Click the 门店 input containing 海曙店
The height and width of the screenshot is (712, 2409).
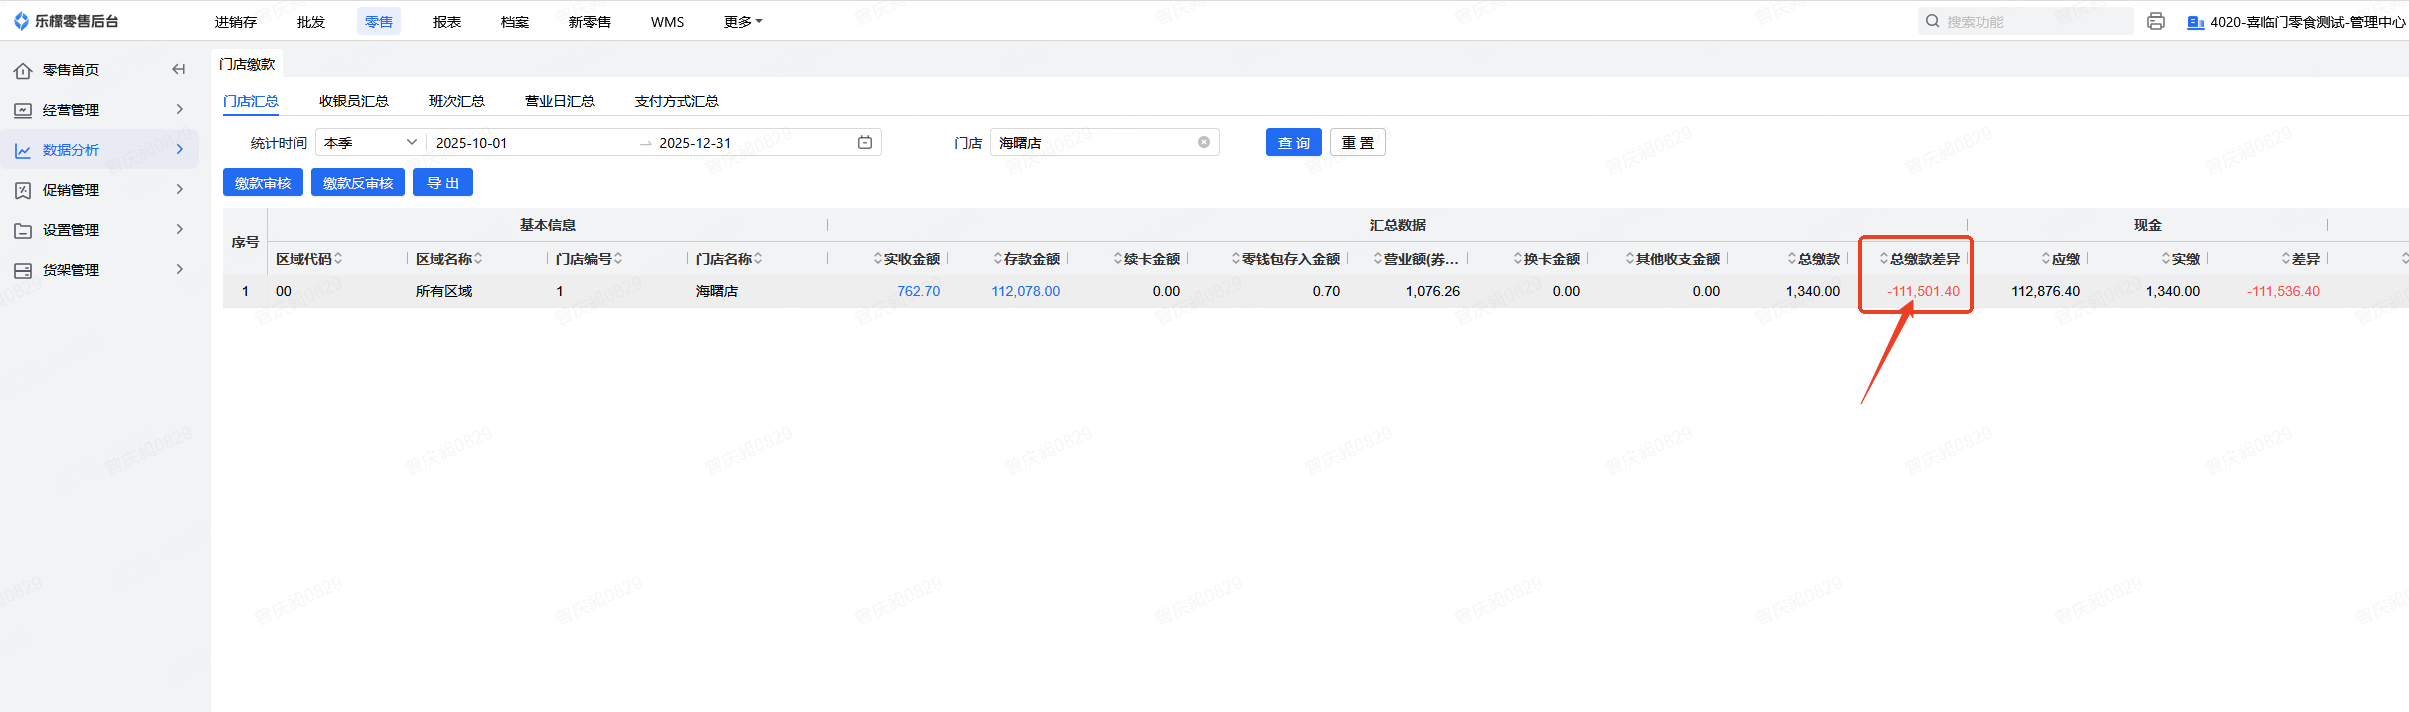tap(1105, 143)
